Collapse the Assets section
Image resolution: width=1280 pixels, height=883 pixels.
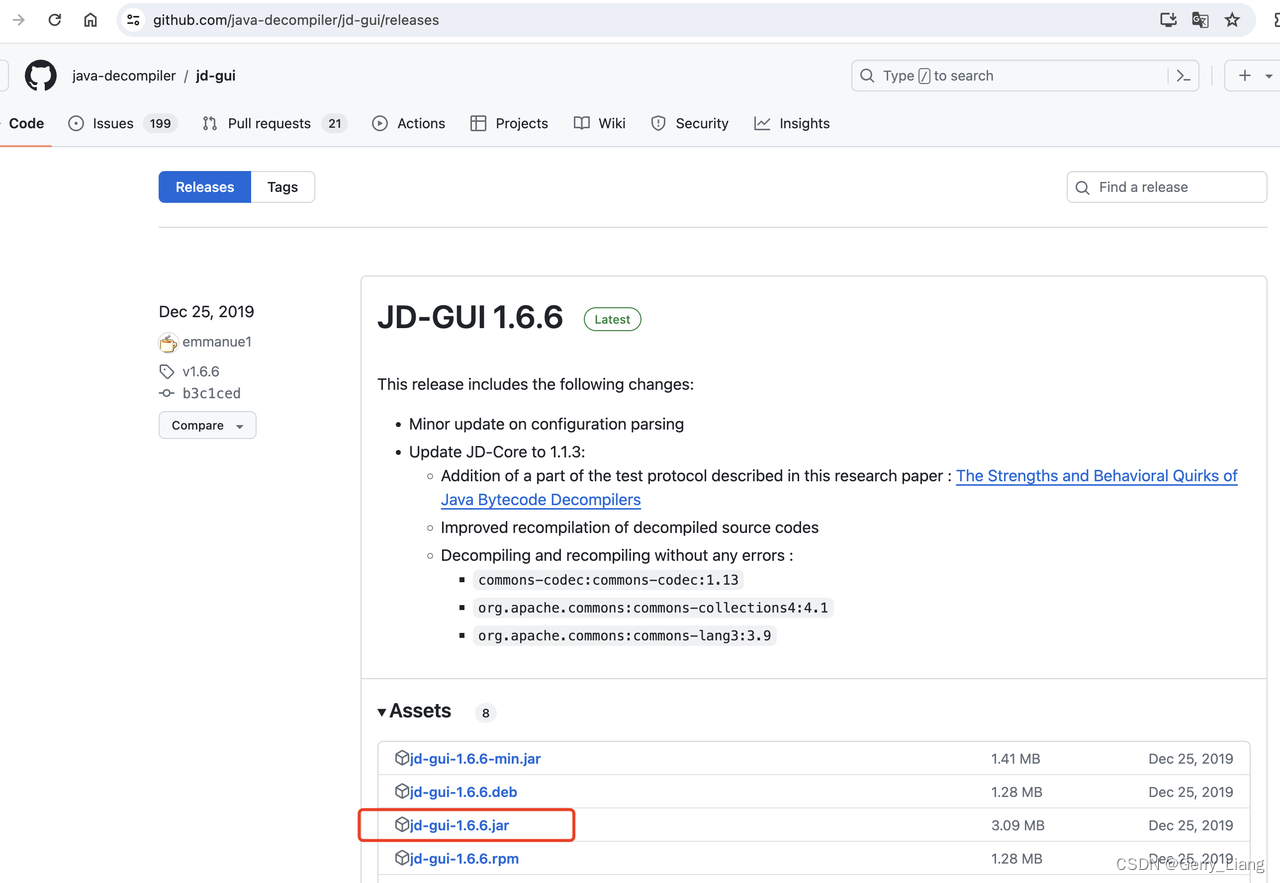tap(414, 711)
